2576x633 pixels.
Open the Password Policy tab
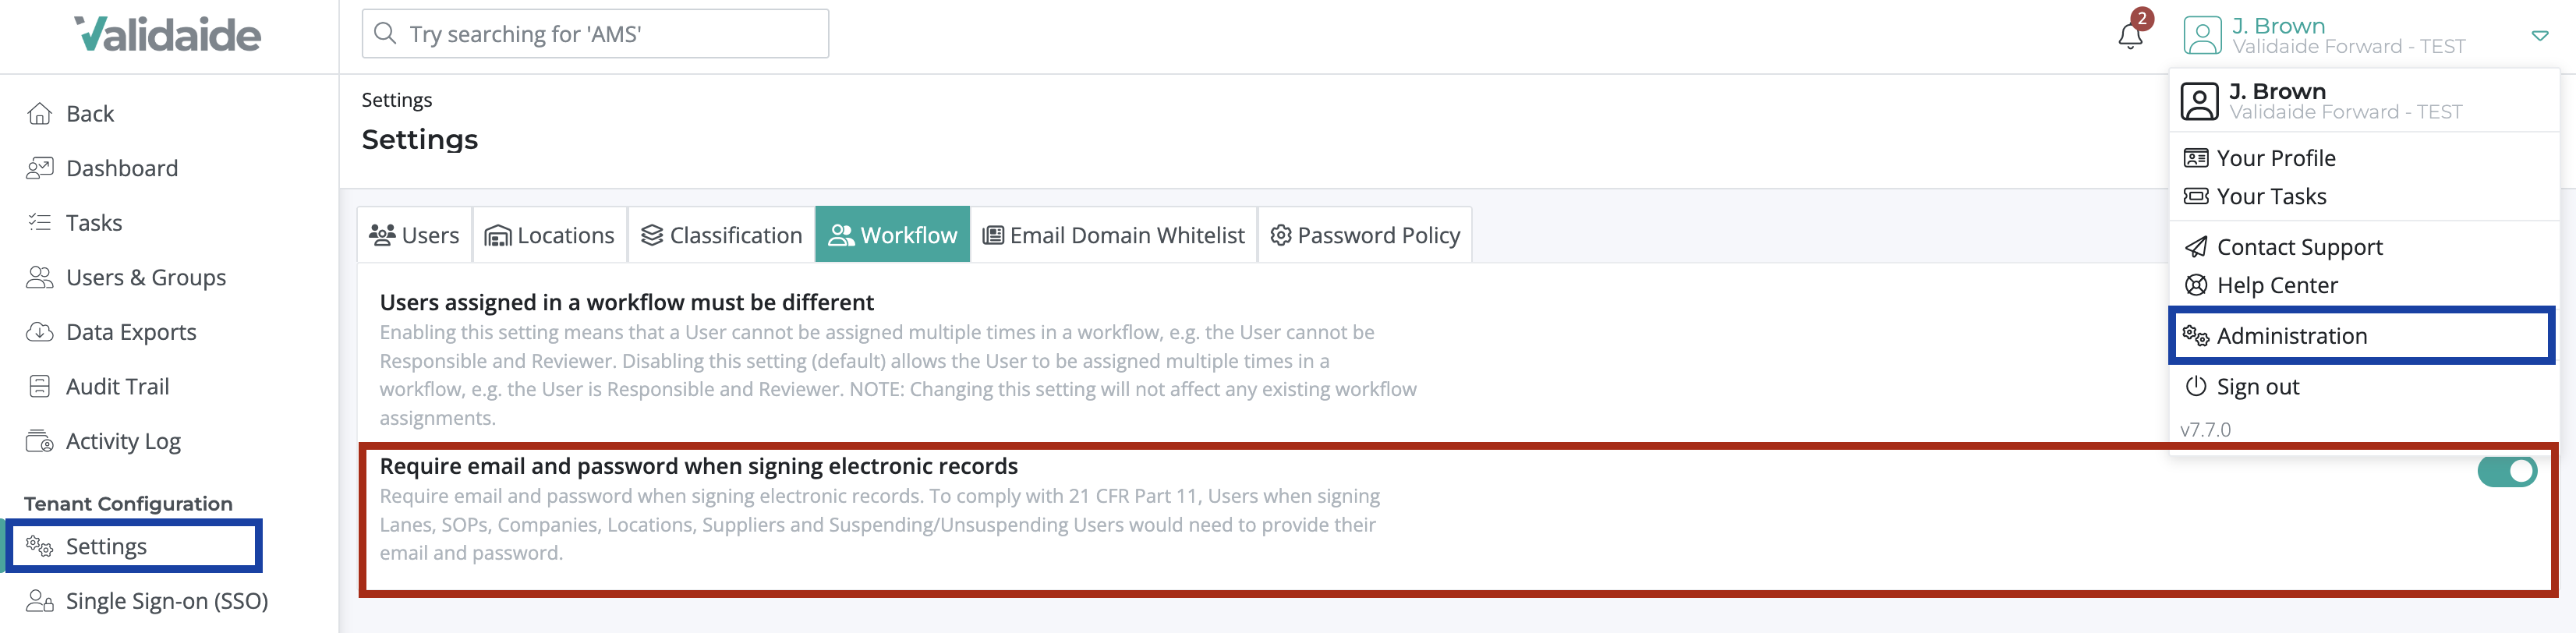tap(1364, 235)
